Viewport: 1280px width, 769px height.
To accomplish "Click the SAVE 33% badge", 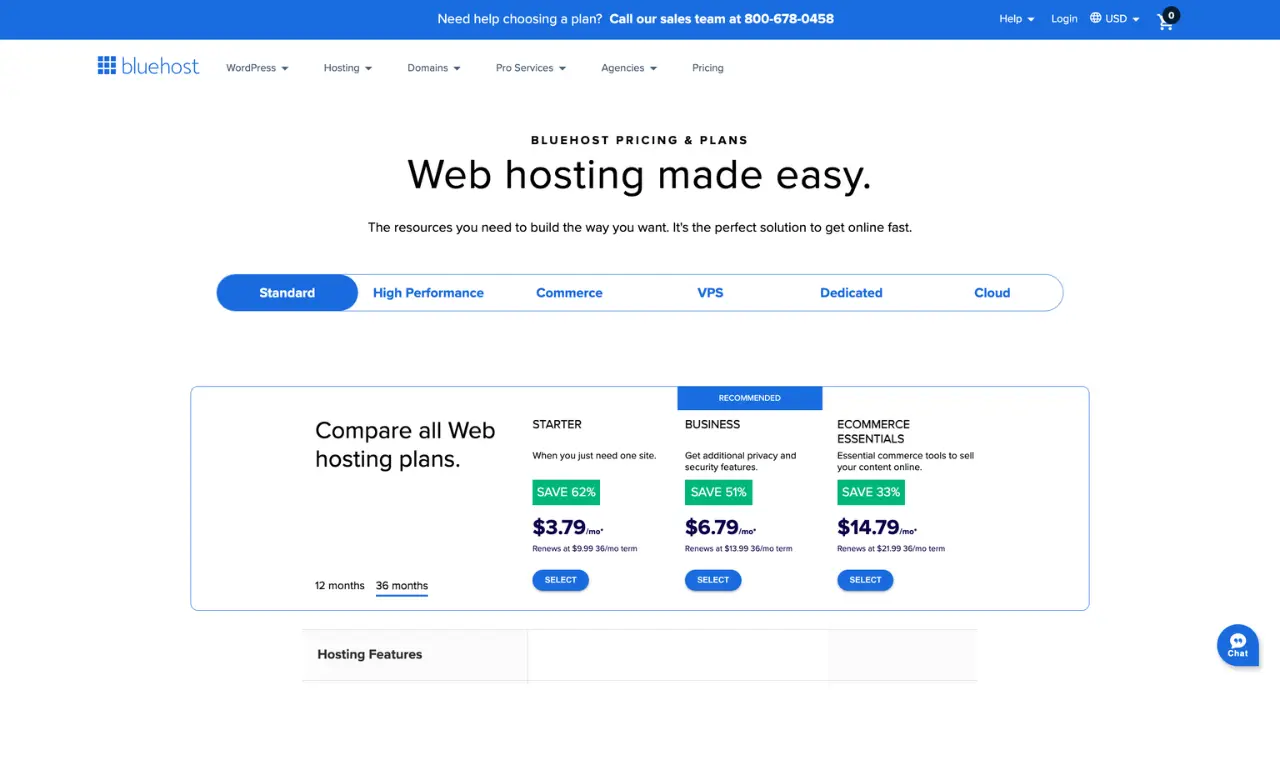I will pyautogui.click(x=871, y=492).
